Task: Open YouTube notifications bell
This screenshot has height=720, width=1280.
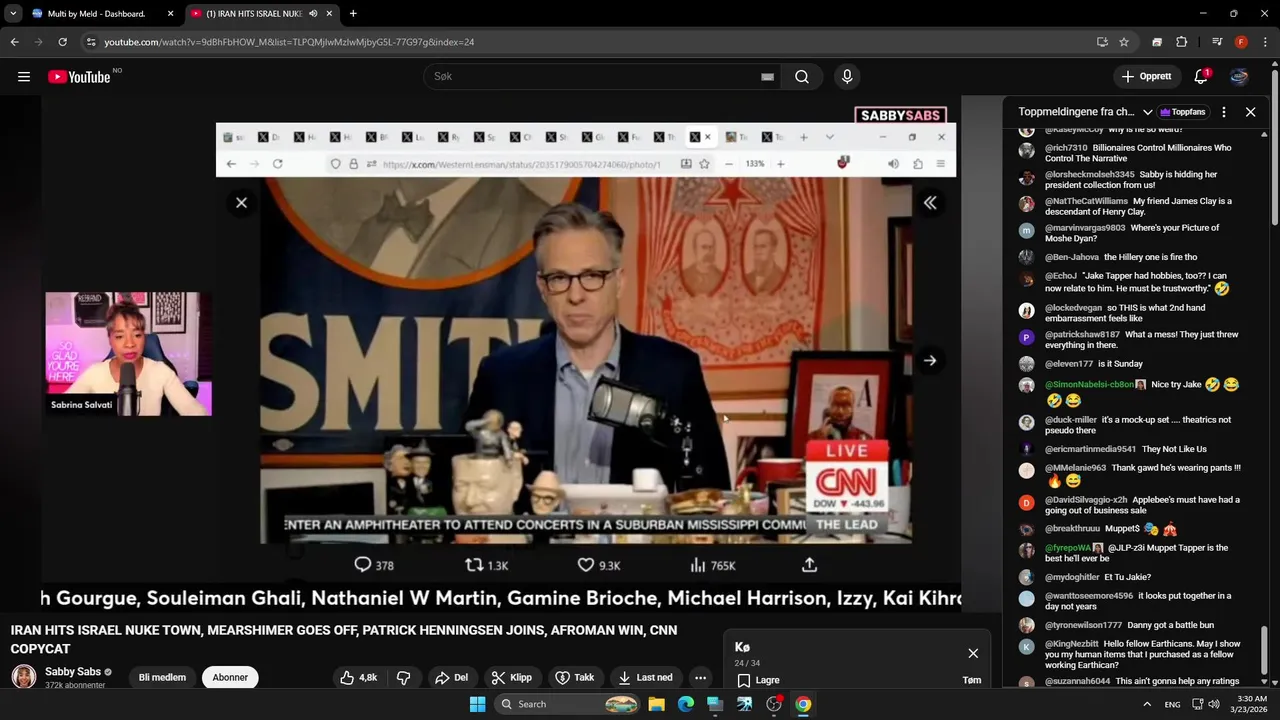Action: (1201, 77)
